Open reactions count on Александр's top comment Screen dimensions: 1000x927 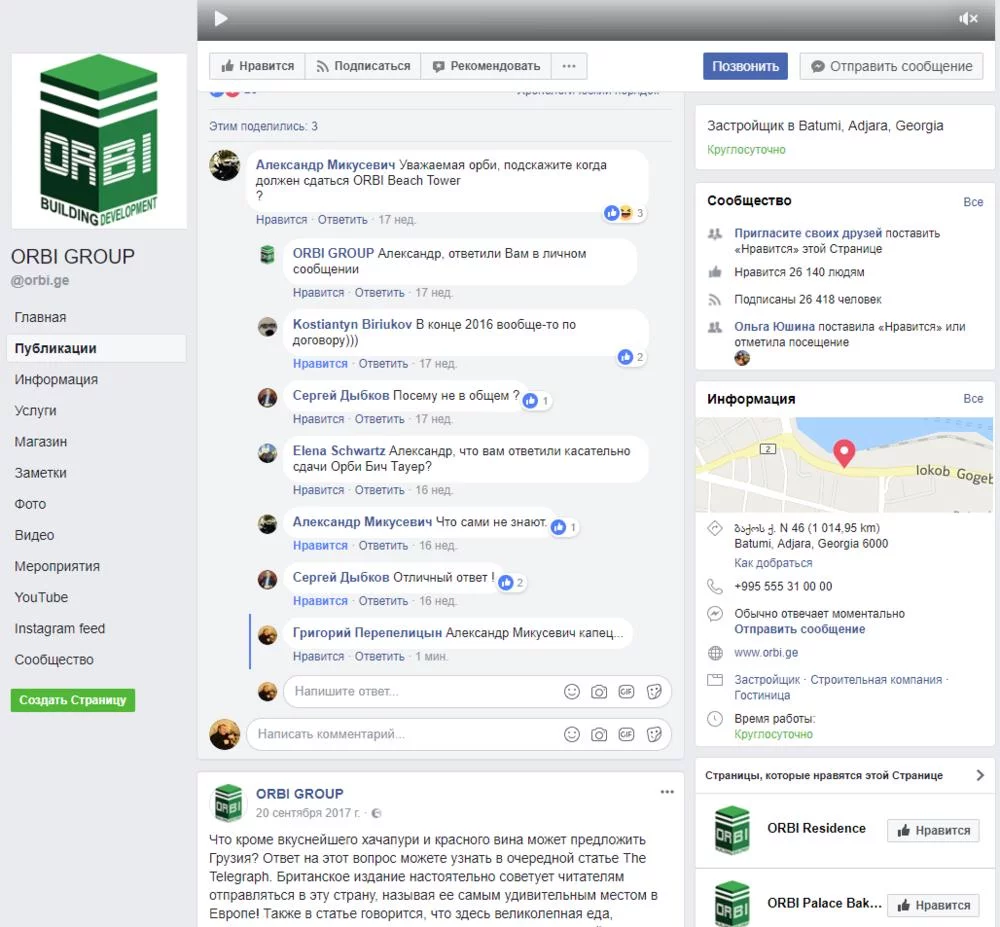[x=624, y=213]
